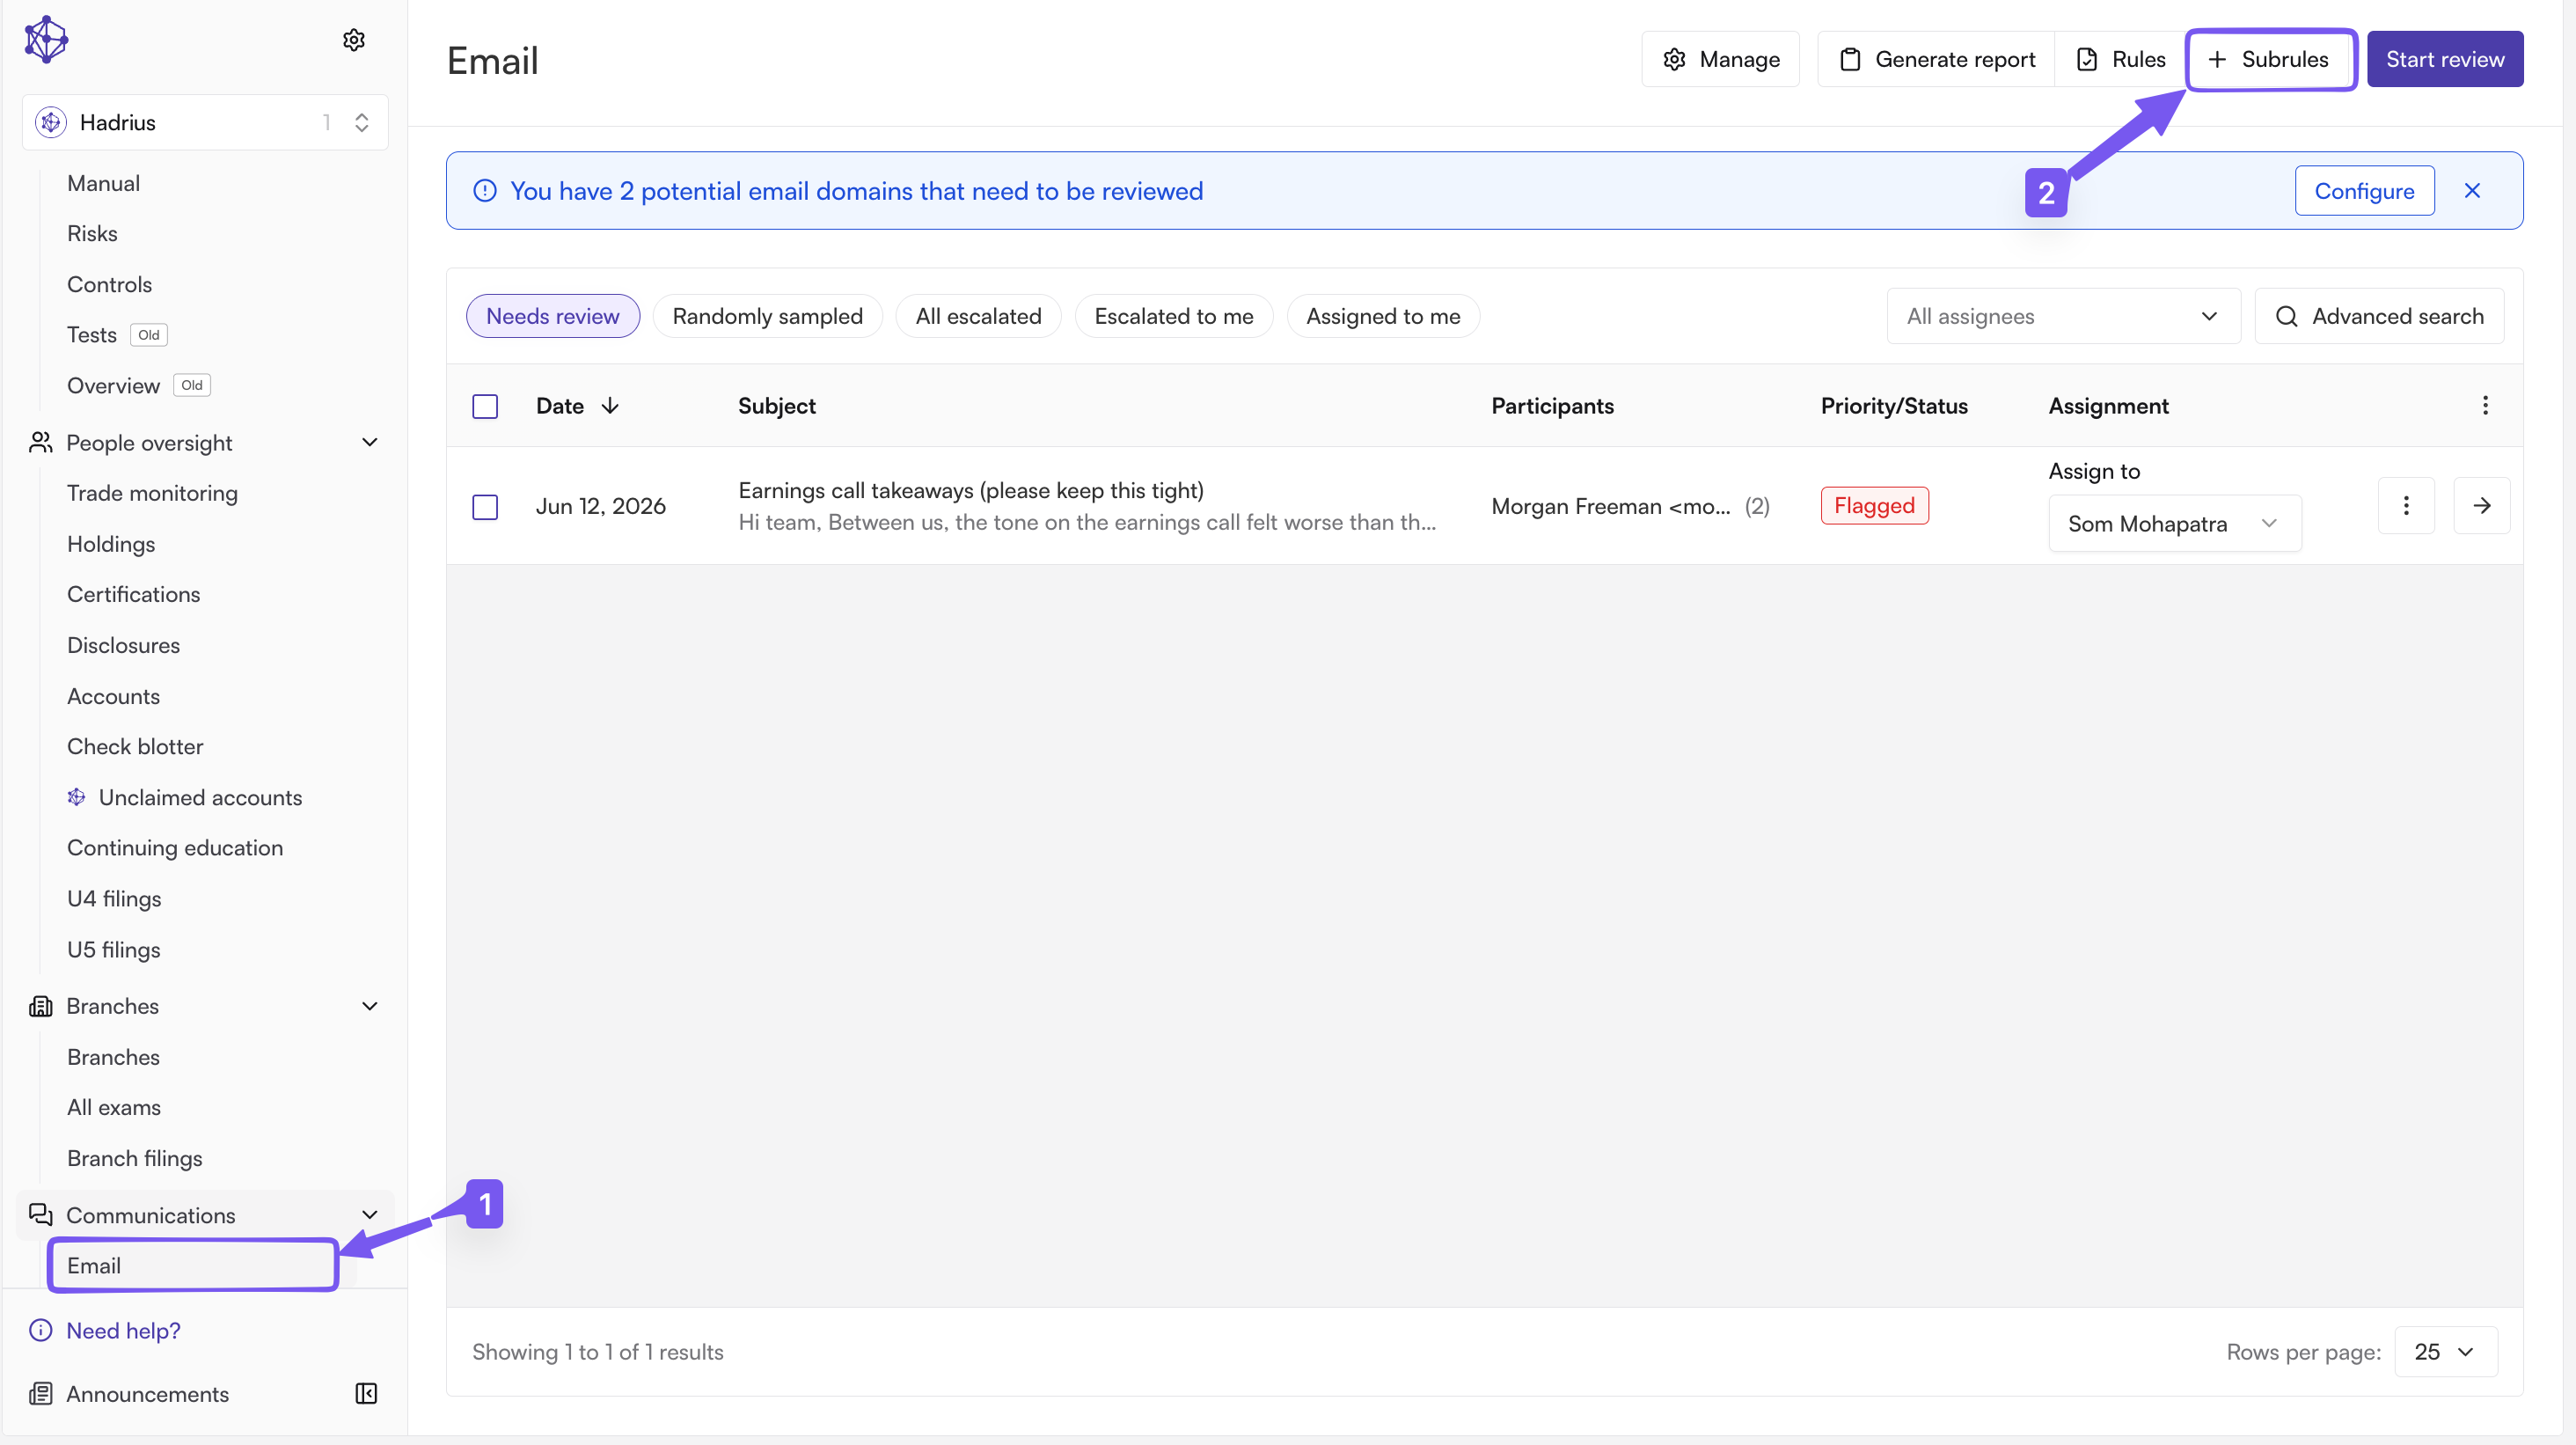Open settings gear in sidebar header

(x=354, y=40)
